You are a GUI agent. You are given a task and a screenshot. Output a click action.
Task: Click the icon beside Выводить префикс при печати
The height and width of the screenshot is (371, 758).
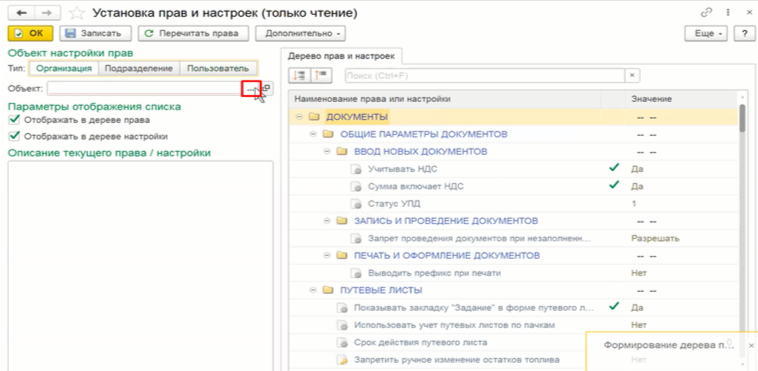tap(356, 273)
